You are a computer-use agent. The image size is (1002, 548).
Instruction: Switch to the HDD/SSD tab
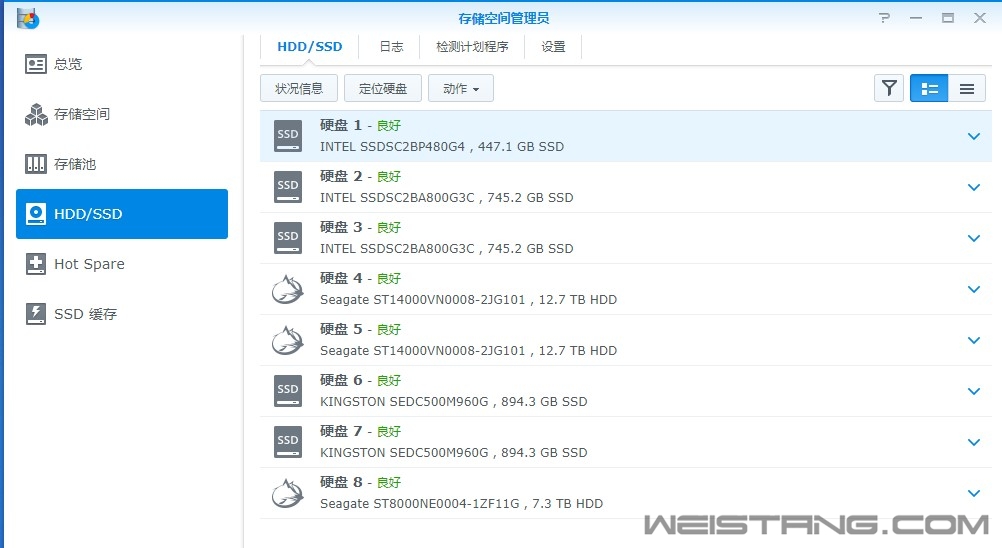click(310, 47)
